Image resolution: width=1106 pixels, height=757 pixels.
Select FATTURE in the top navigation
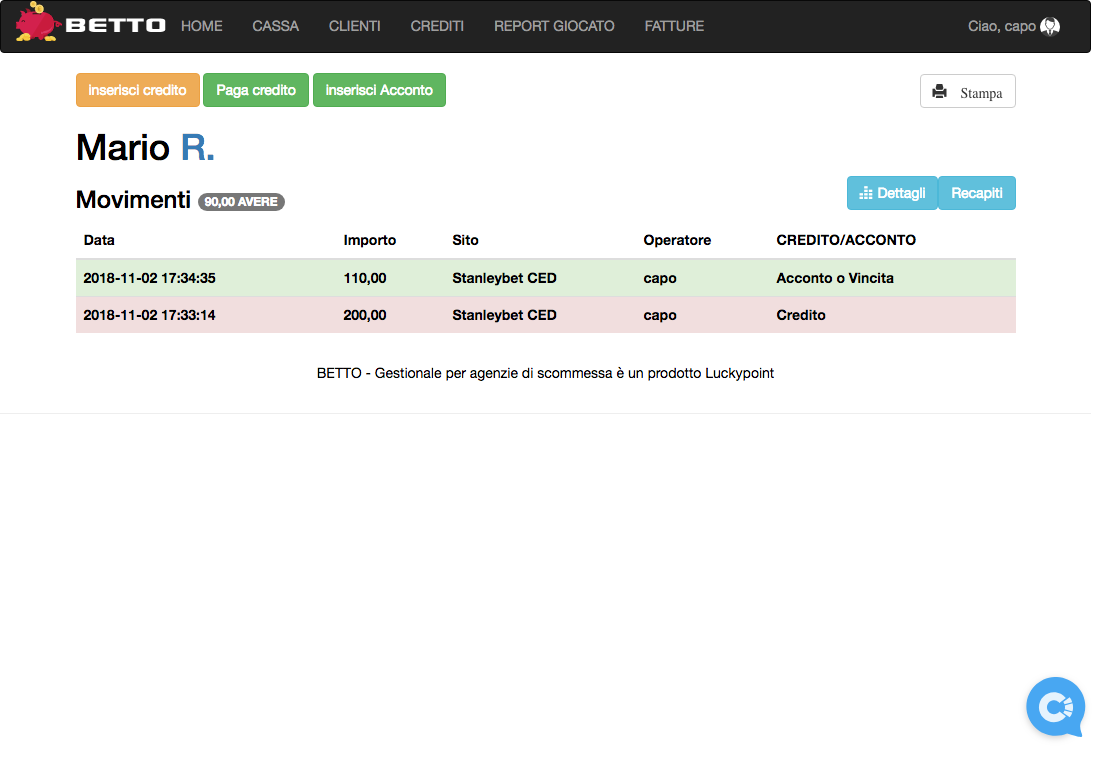coord(674,26)
